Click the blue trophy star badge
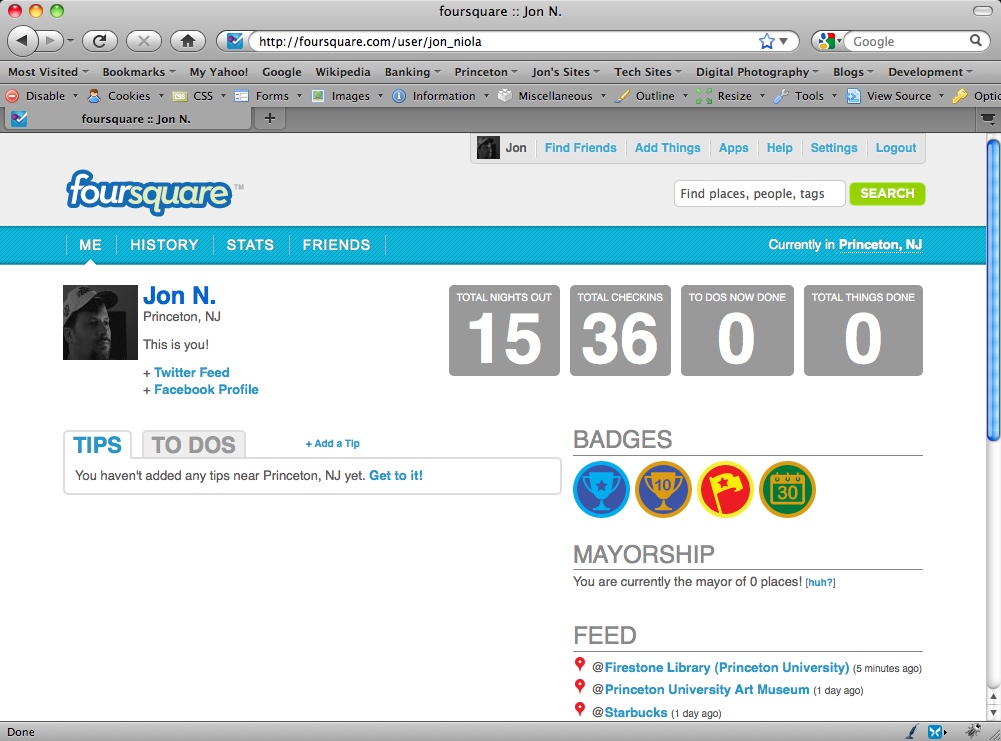The image size is (1001, 741). click(x=601, y=490)
